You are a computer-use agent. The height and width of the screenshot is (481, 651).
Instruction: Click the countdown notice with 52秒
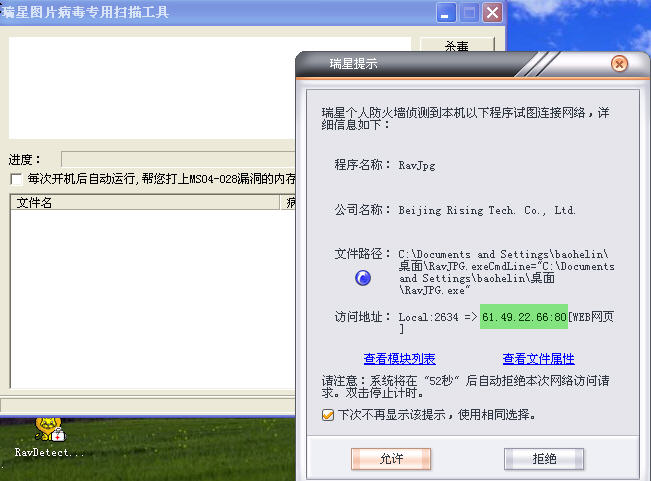465,386
